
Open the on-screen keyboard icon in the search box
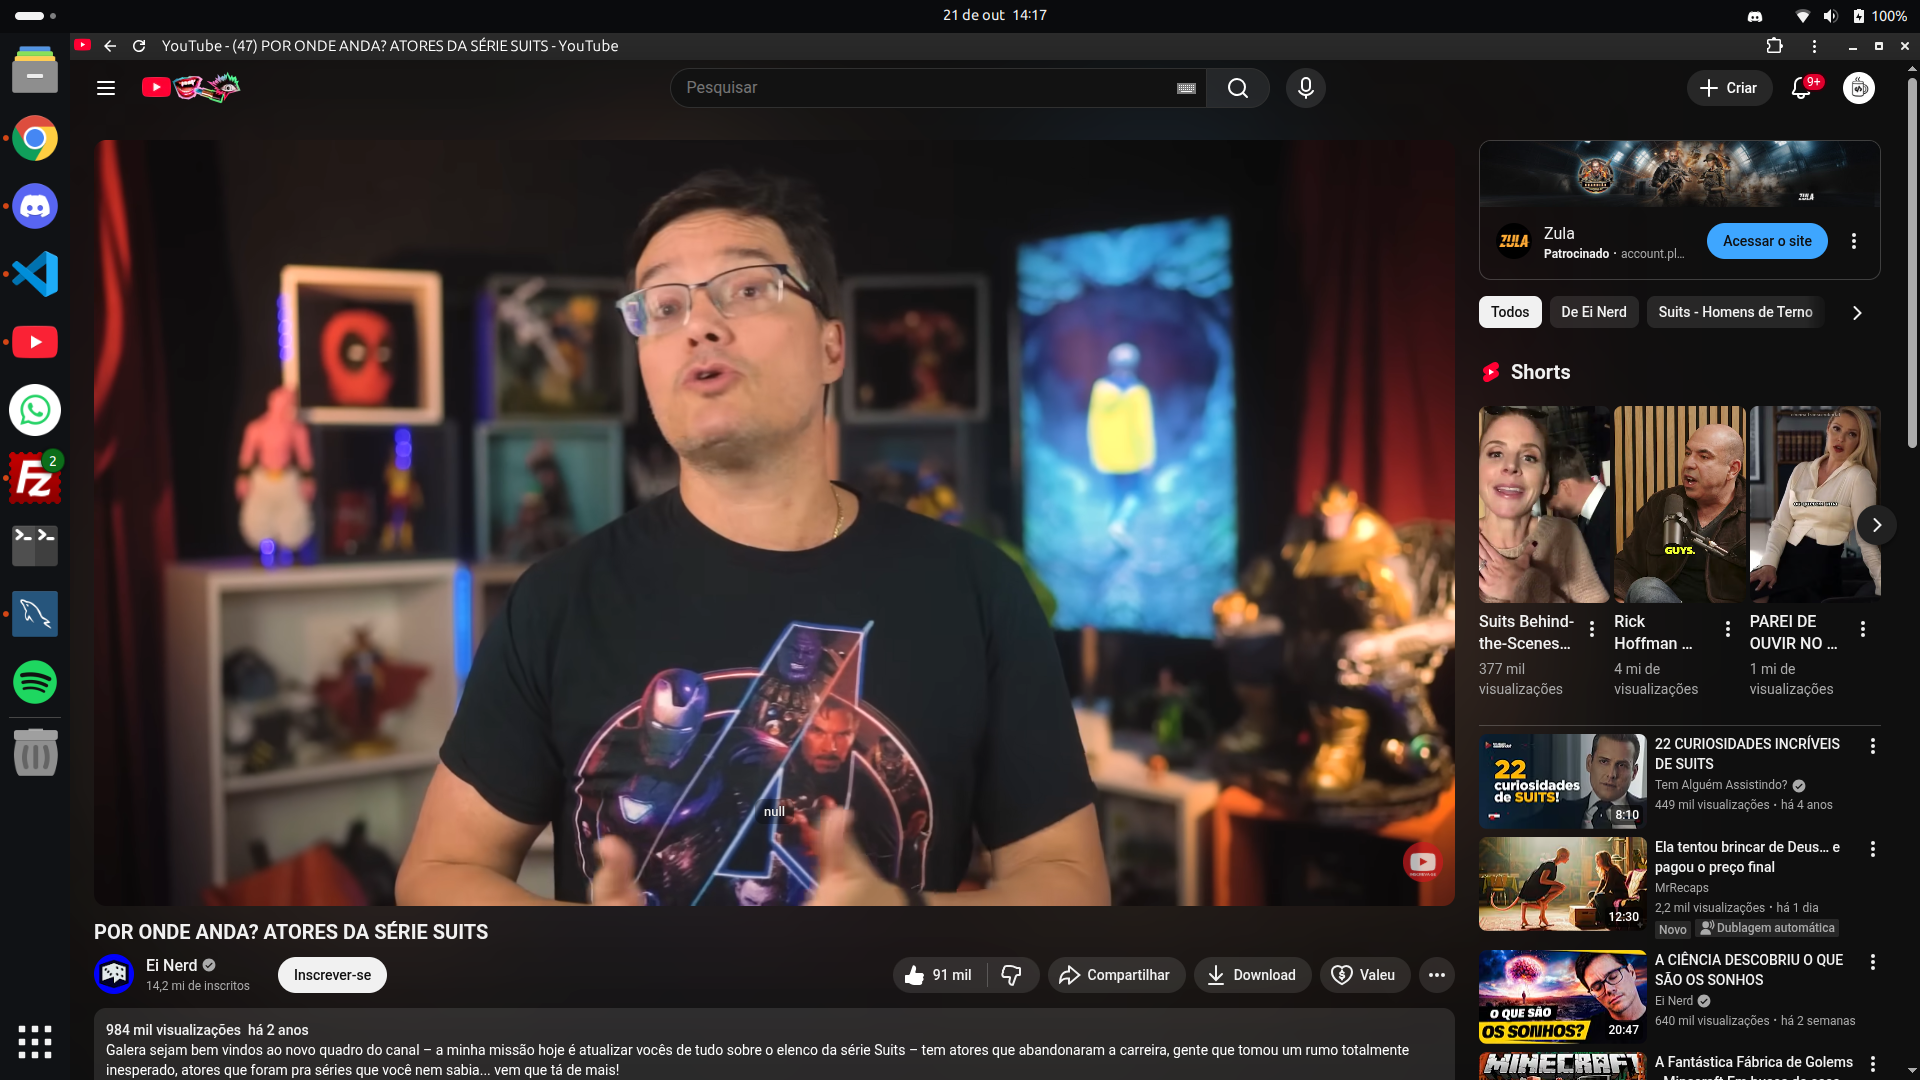1186,88
